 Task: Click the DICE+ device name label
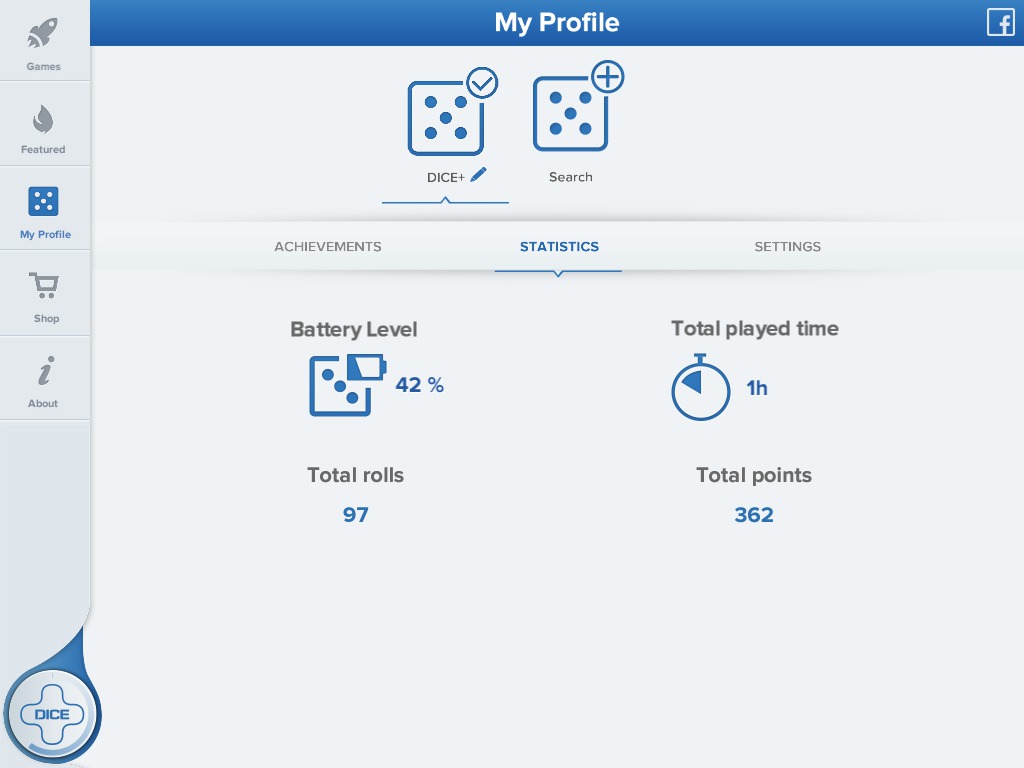[446, 176]
